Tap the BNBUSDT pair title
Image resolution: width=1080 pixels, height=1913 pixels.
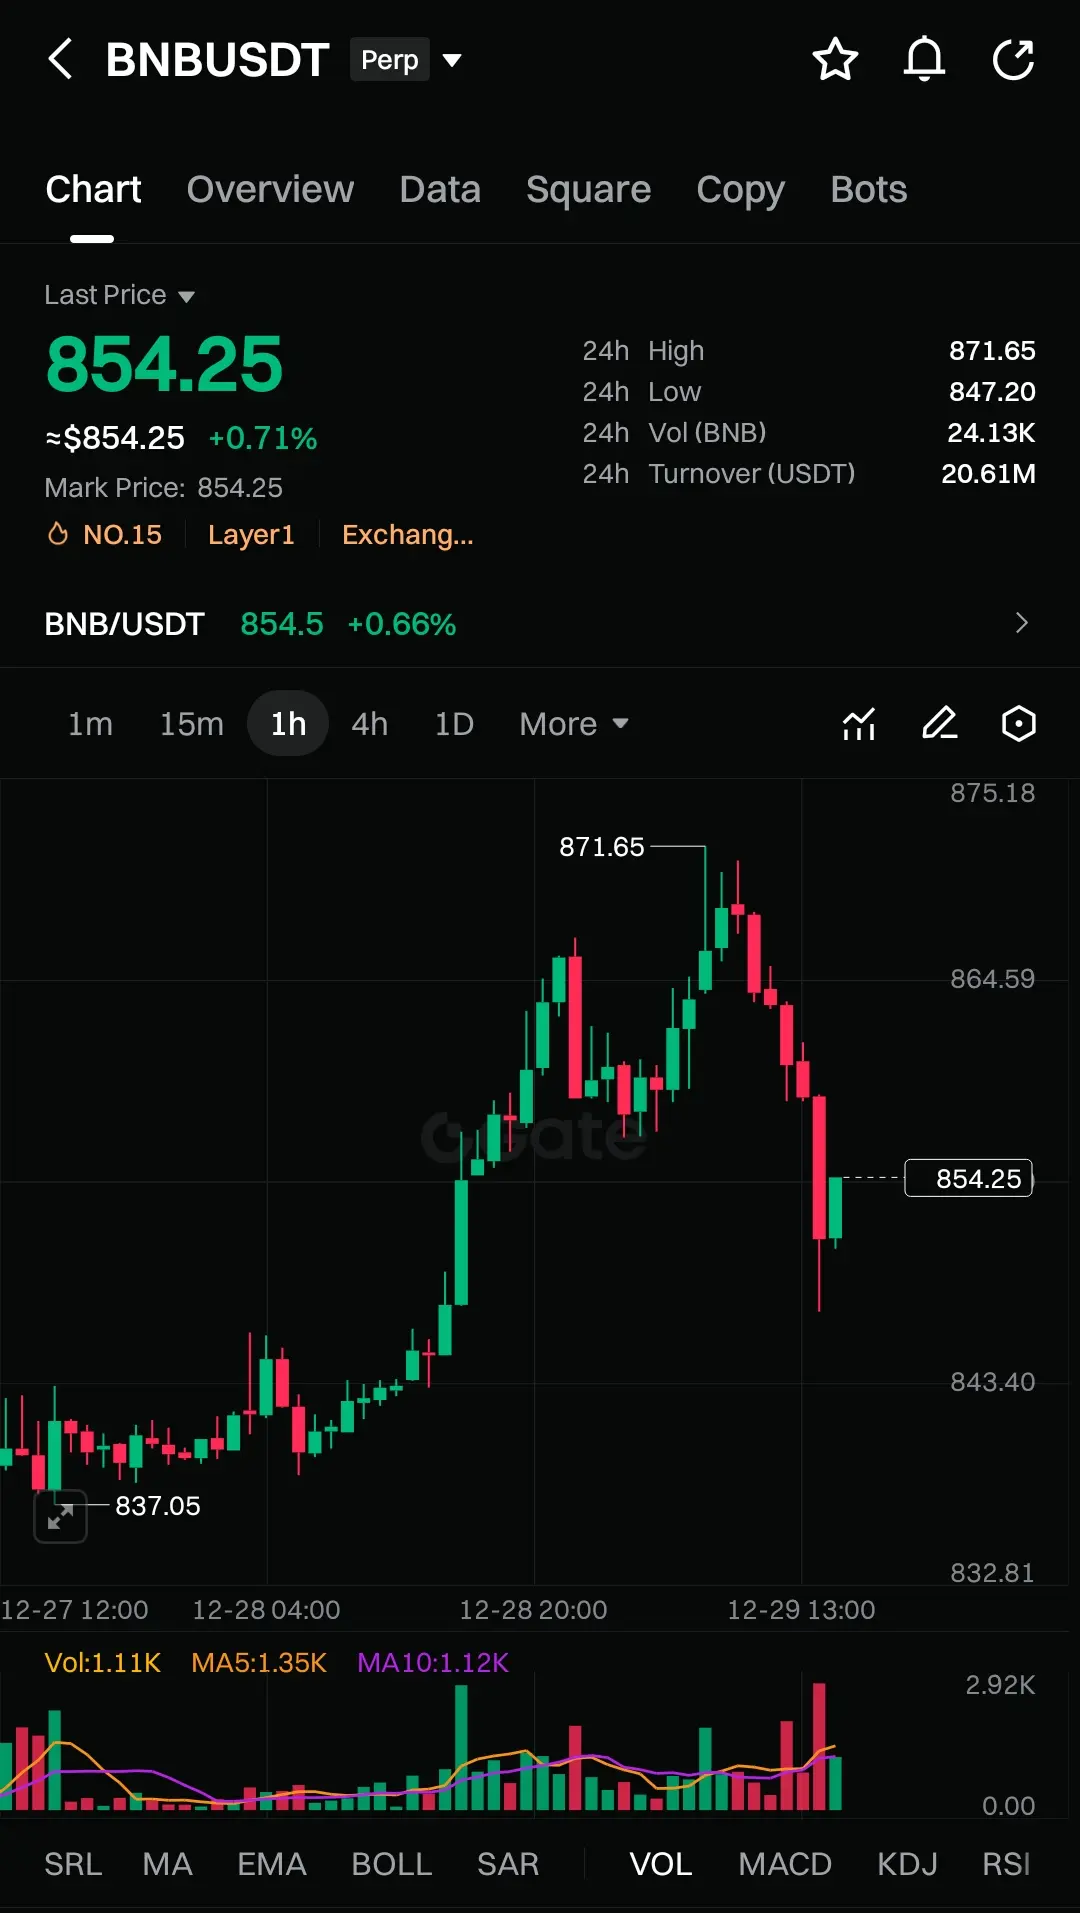pos(217,60)
